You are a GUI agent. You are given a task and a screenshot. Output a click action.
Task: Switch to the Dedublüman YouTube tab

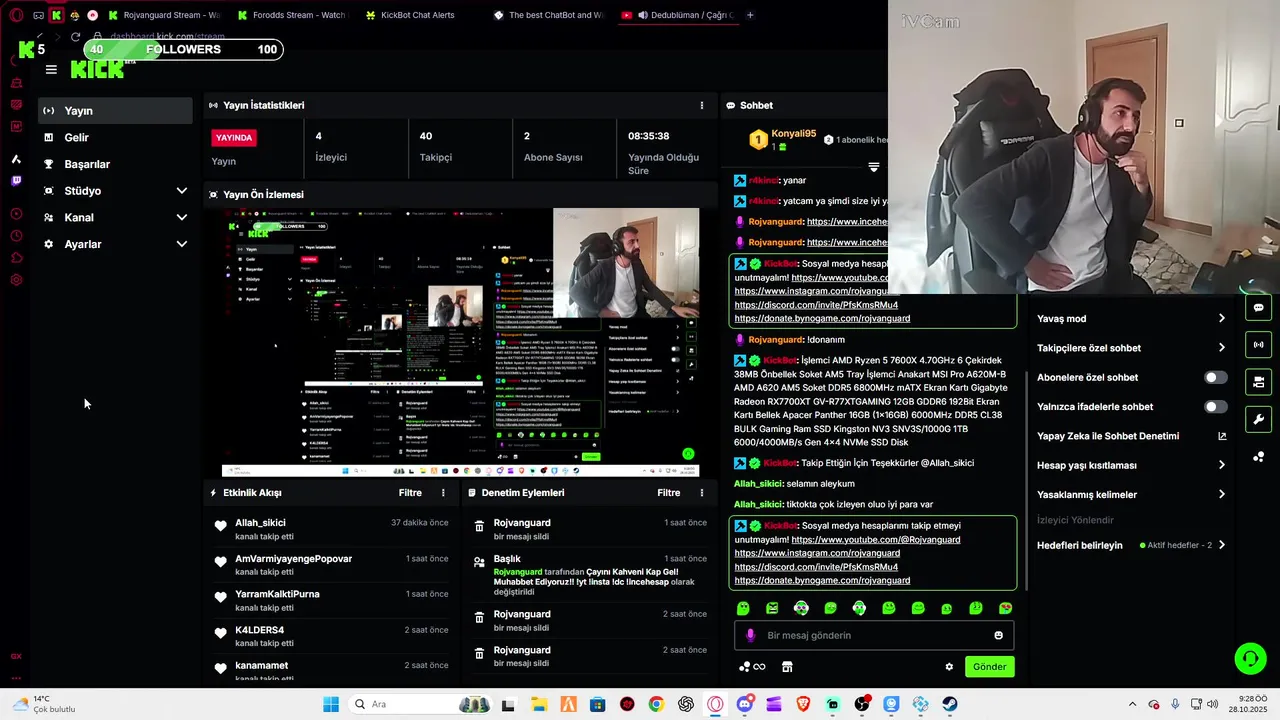677,15
